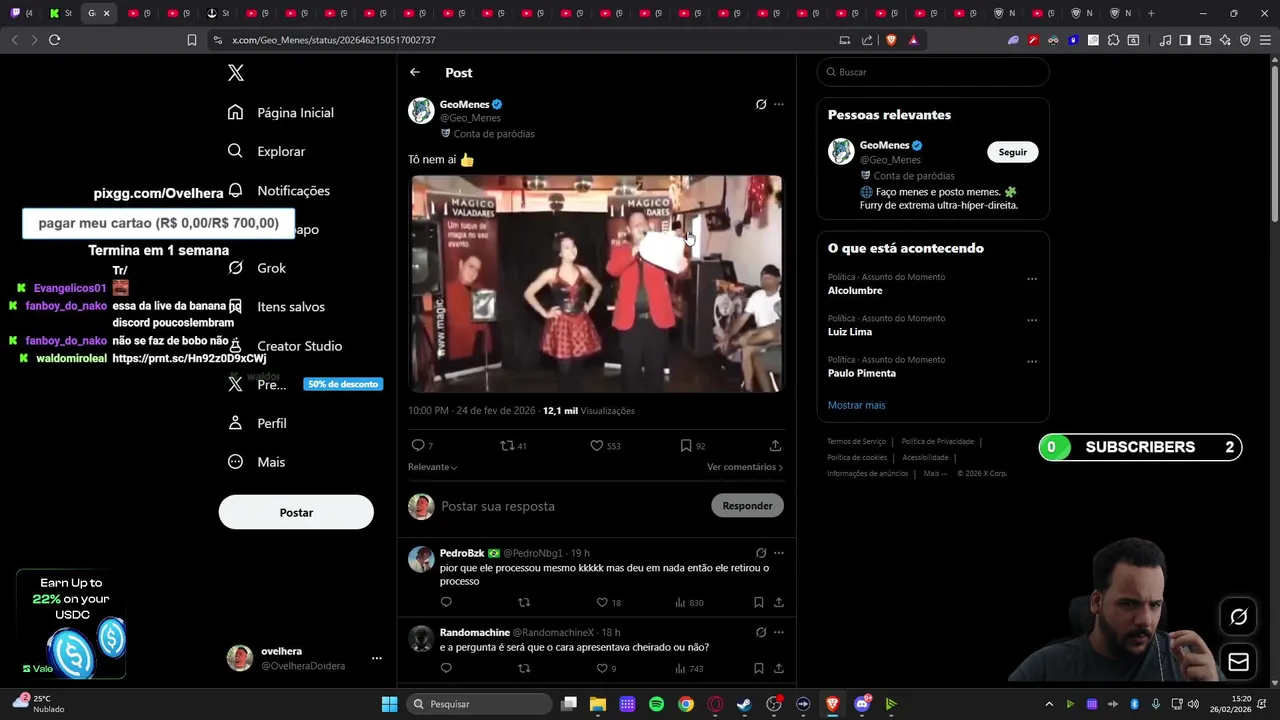Click the Responder button
This screenshot has width=1280, height=720.
pyautogui.click(x=747, y=505)
